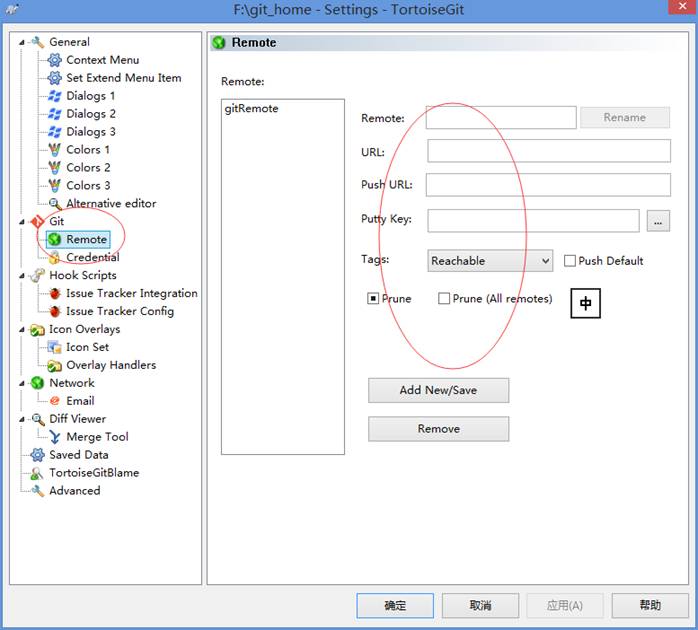Select Context Menu settings page
This screenshot has width=698, height=630.
(x=102, y=60)
